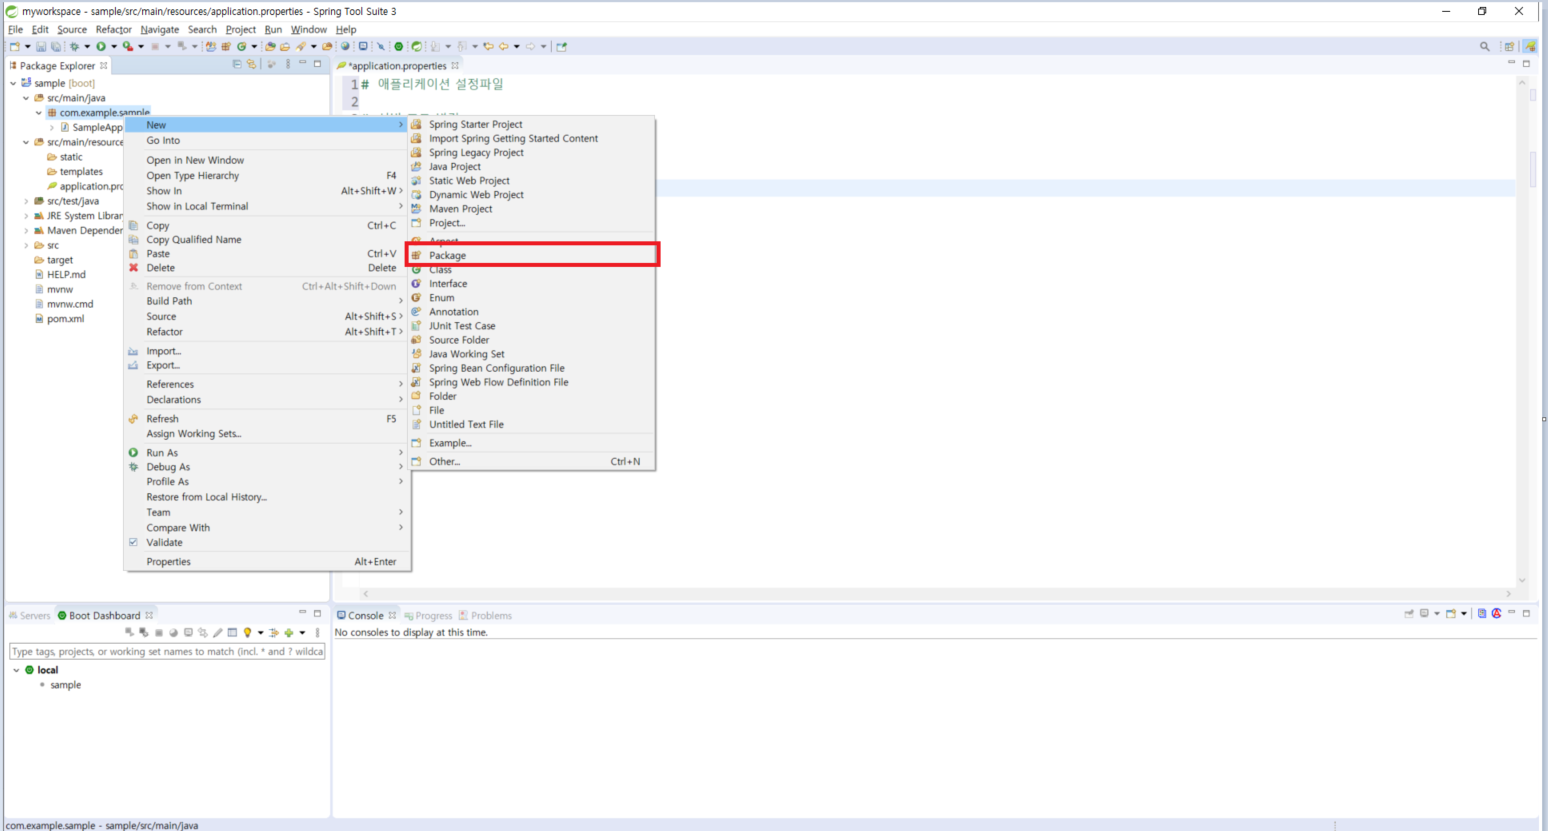Screen dimensions: 1548x831
Task: Click the main toolbar Save icon
Action: point(40,46)
